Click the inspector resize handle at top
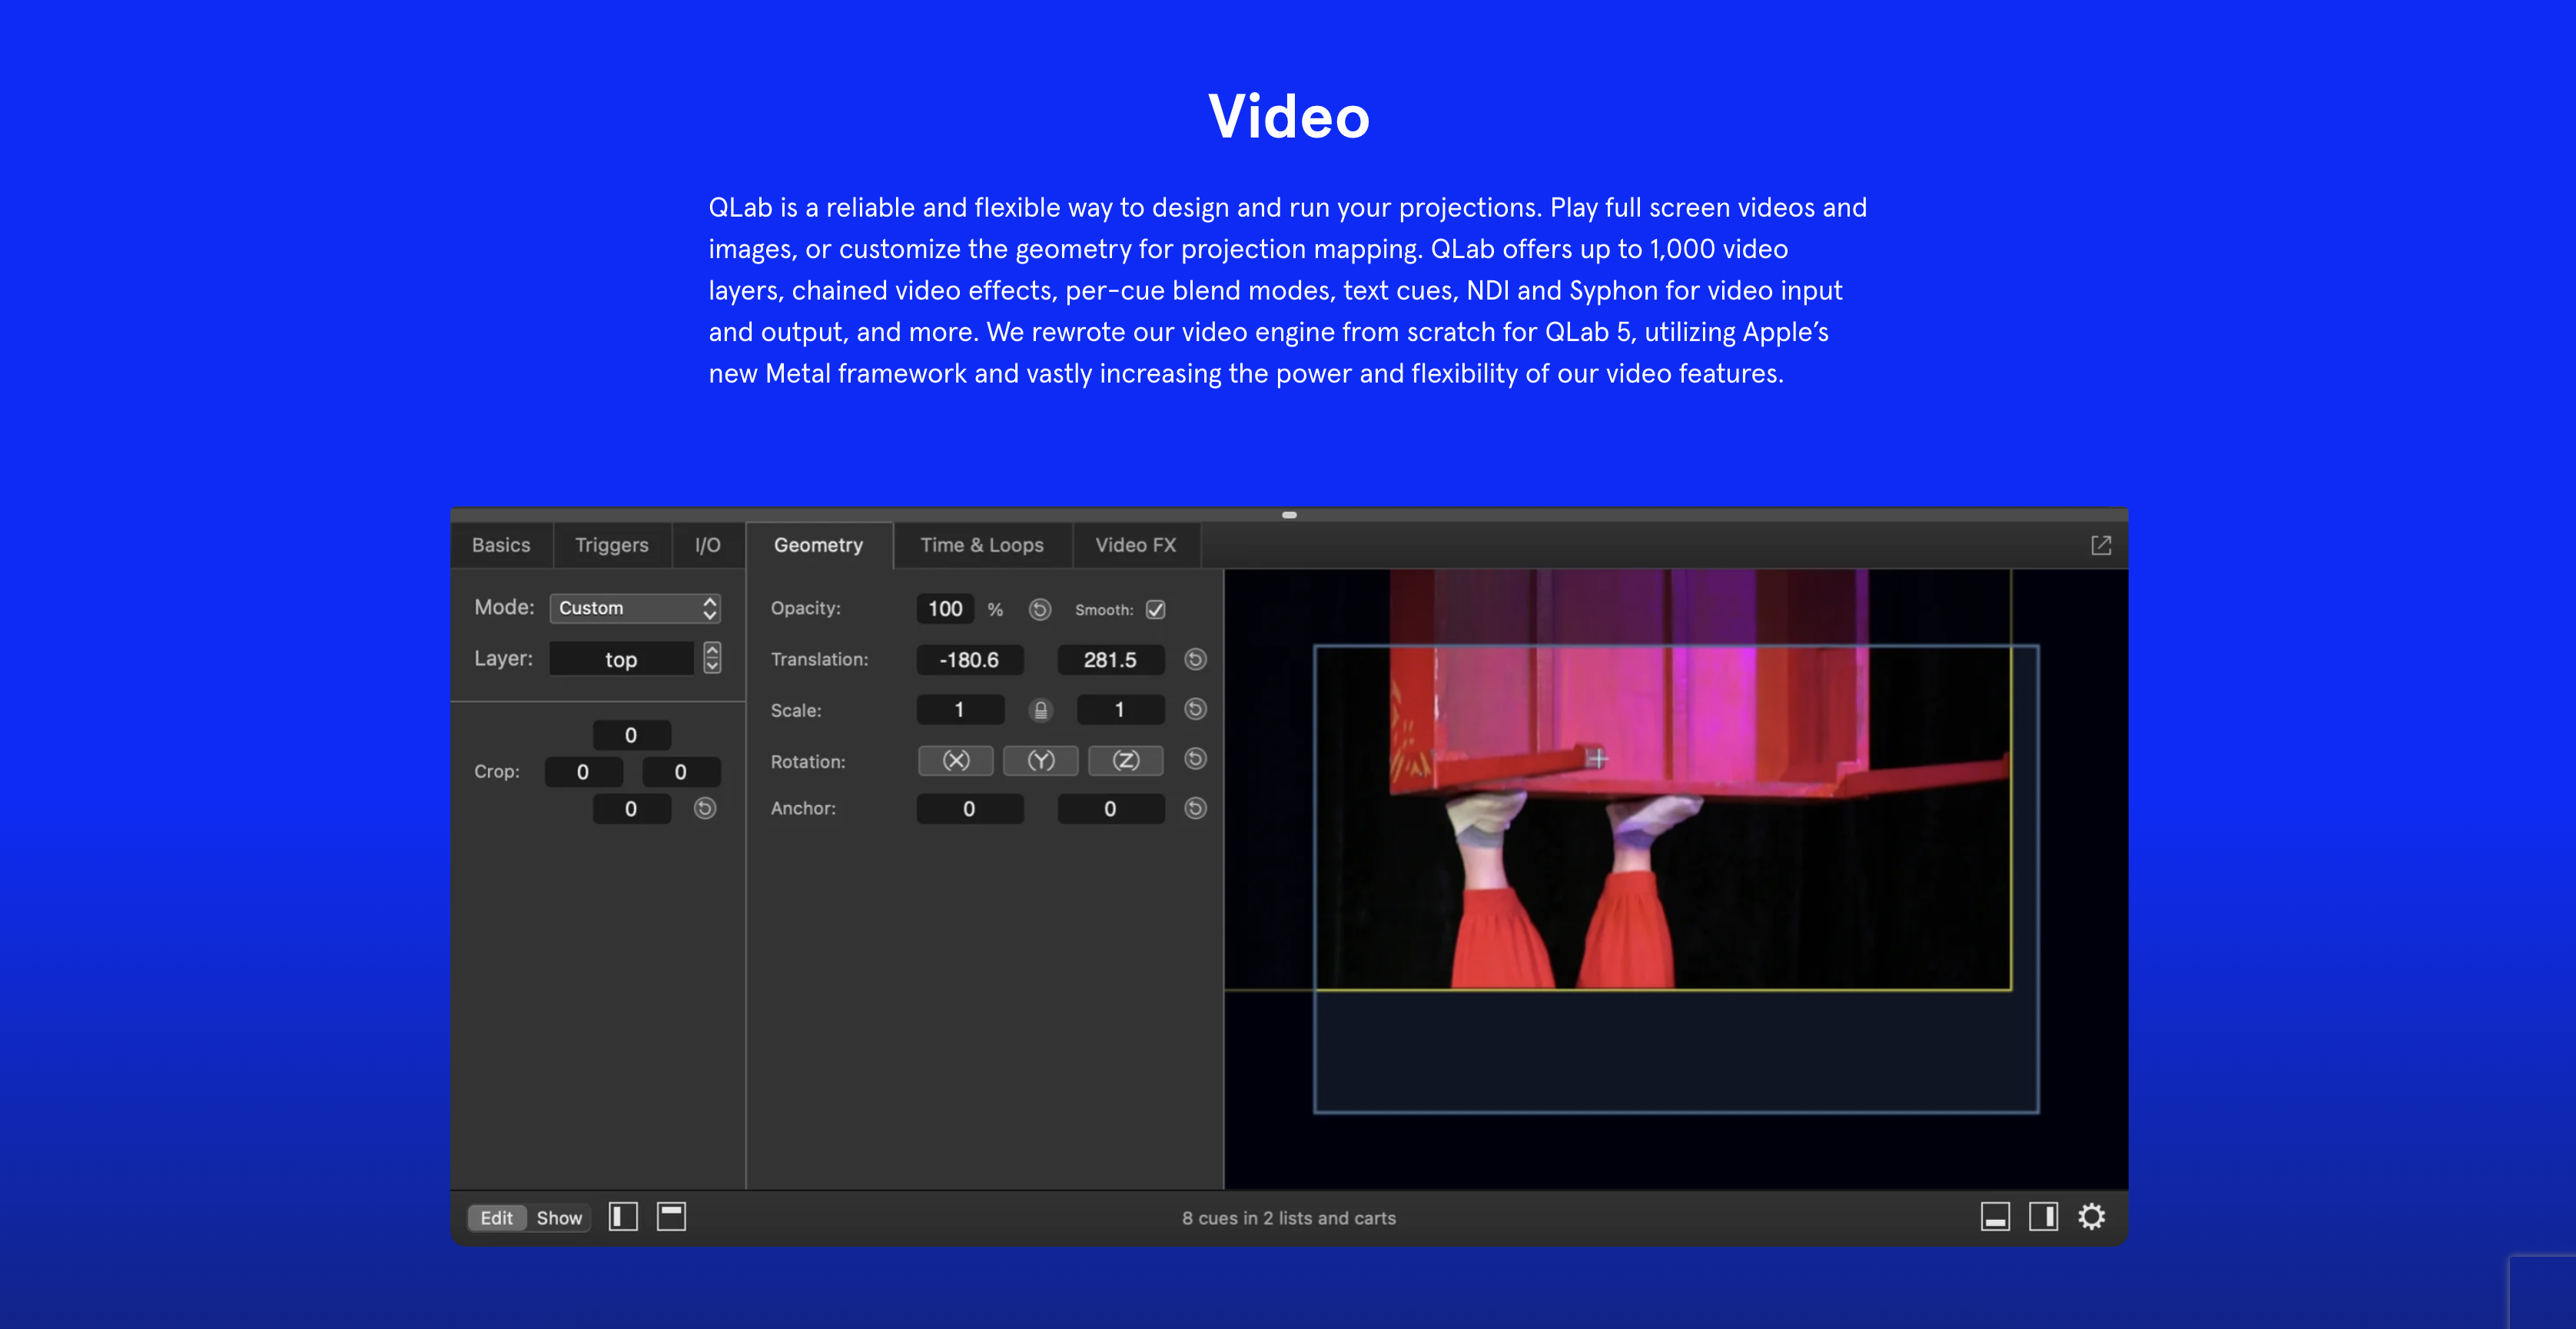Screen dimensions: 2576x1329 click(1289, 515)
